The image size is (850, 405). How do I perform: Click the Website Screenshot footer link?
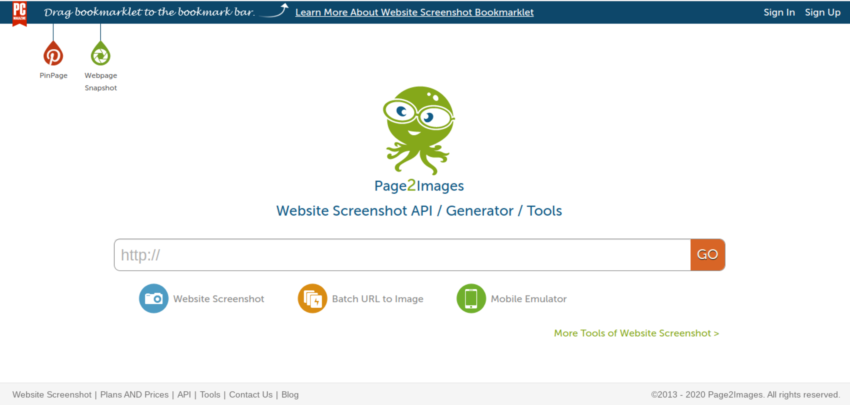[51, 395]
